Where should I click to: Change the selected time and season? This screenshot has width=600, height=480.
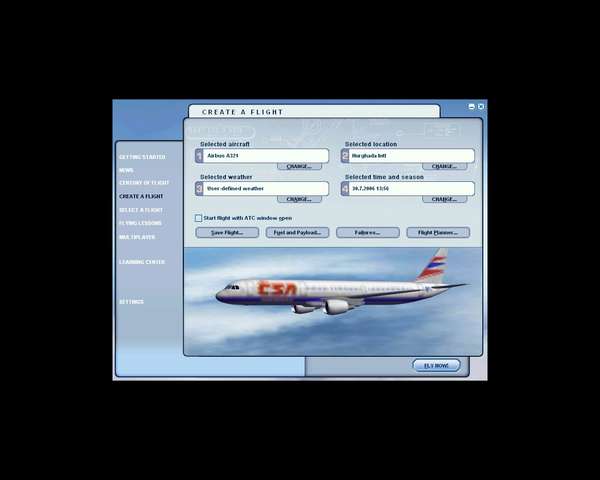(x=445, y=199)
